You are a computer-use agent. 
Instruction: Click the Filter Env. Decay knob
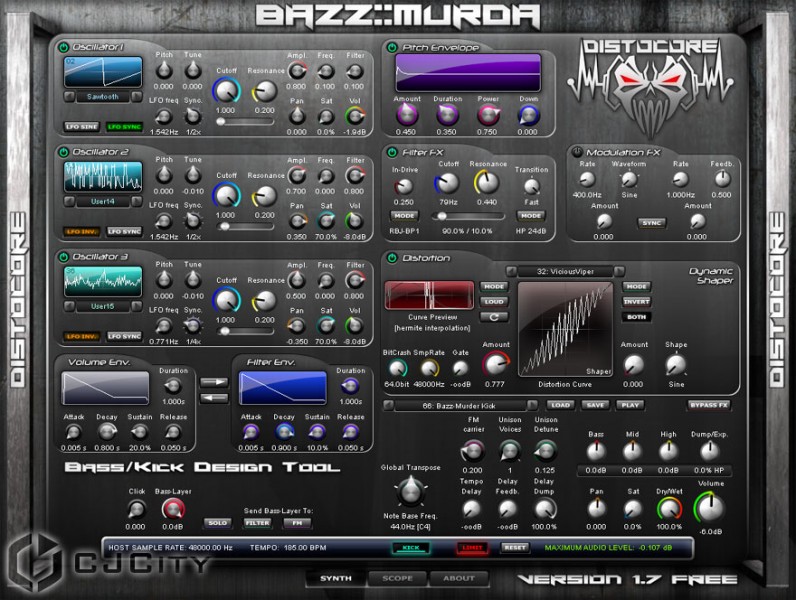(x=283, y=432)
